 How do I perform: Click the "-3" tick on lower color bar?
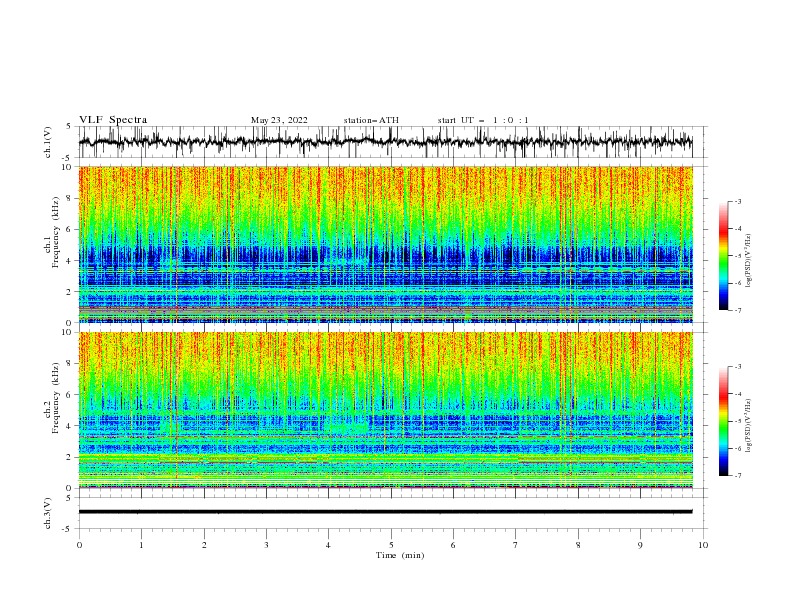tap(737, 367)
